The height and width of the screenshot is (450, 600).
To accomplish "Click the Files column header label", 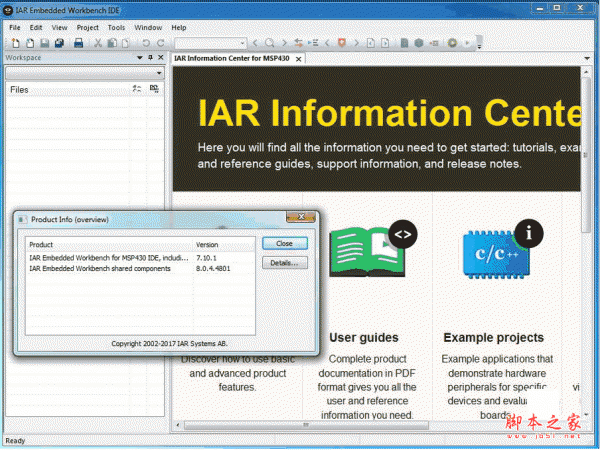I will tap(20, 90).
